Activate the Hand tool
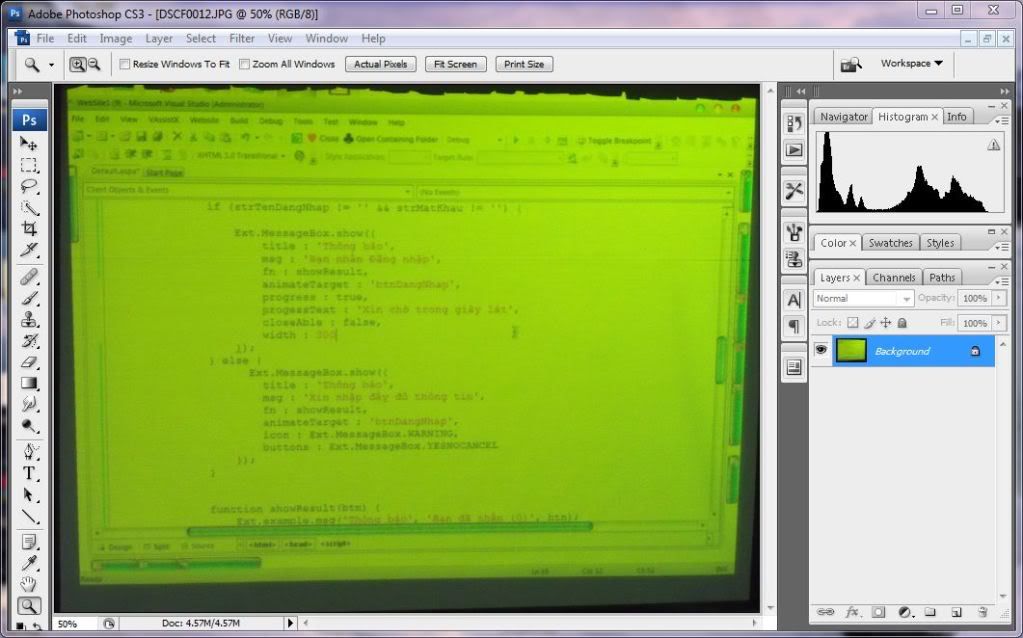Image resolution: width=1023 pixels, height=638 pixels. pyautogui.click(x=29, y=584)
